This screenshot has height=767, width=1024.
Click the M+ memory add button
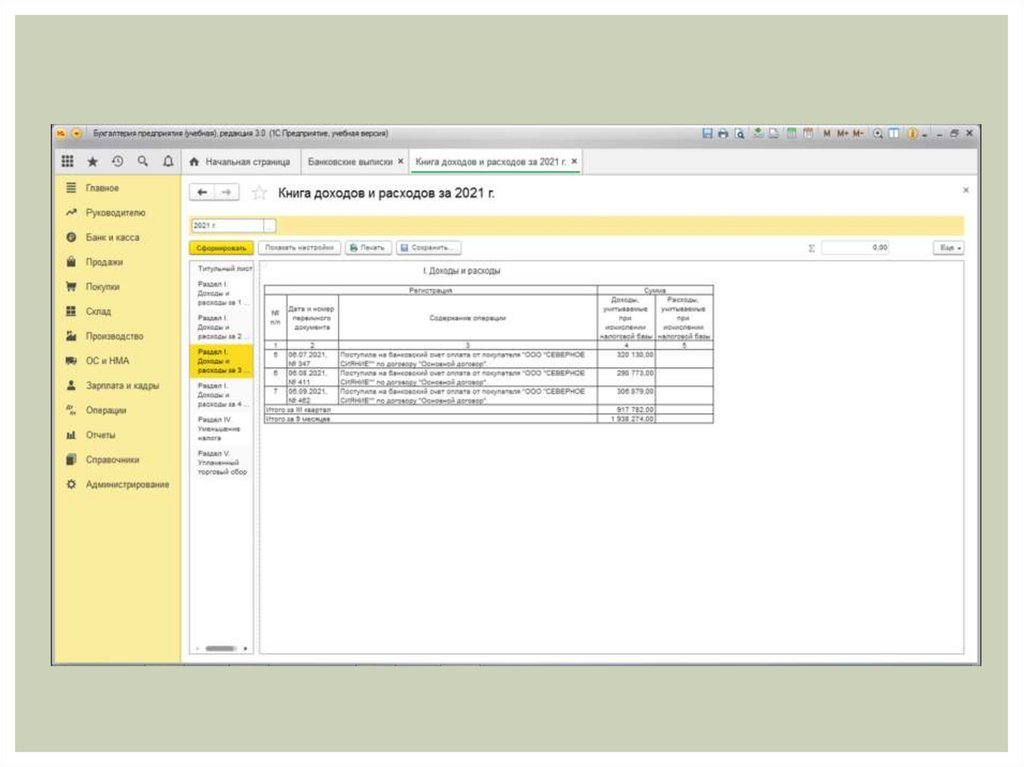pos(843,133)
